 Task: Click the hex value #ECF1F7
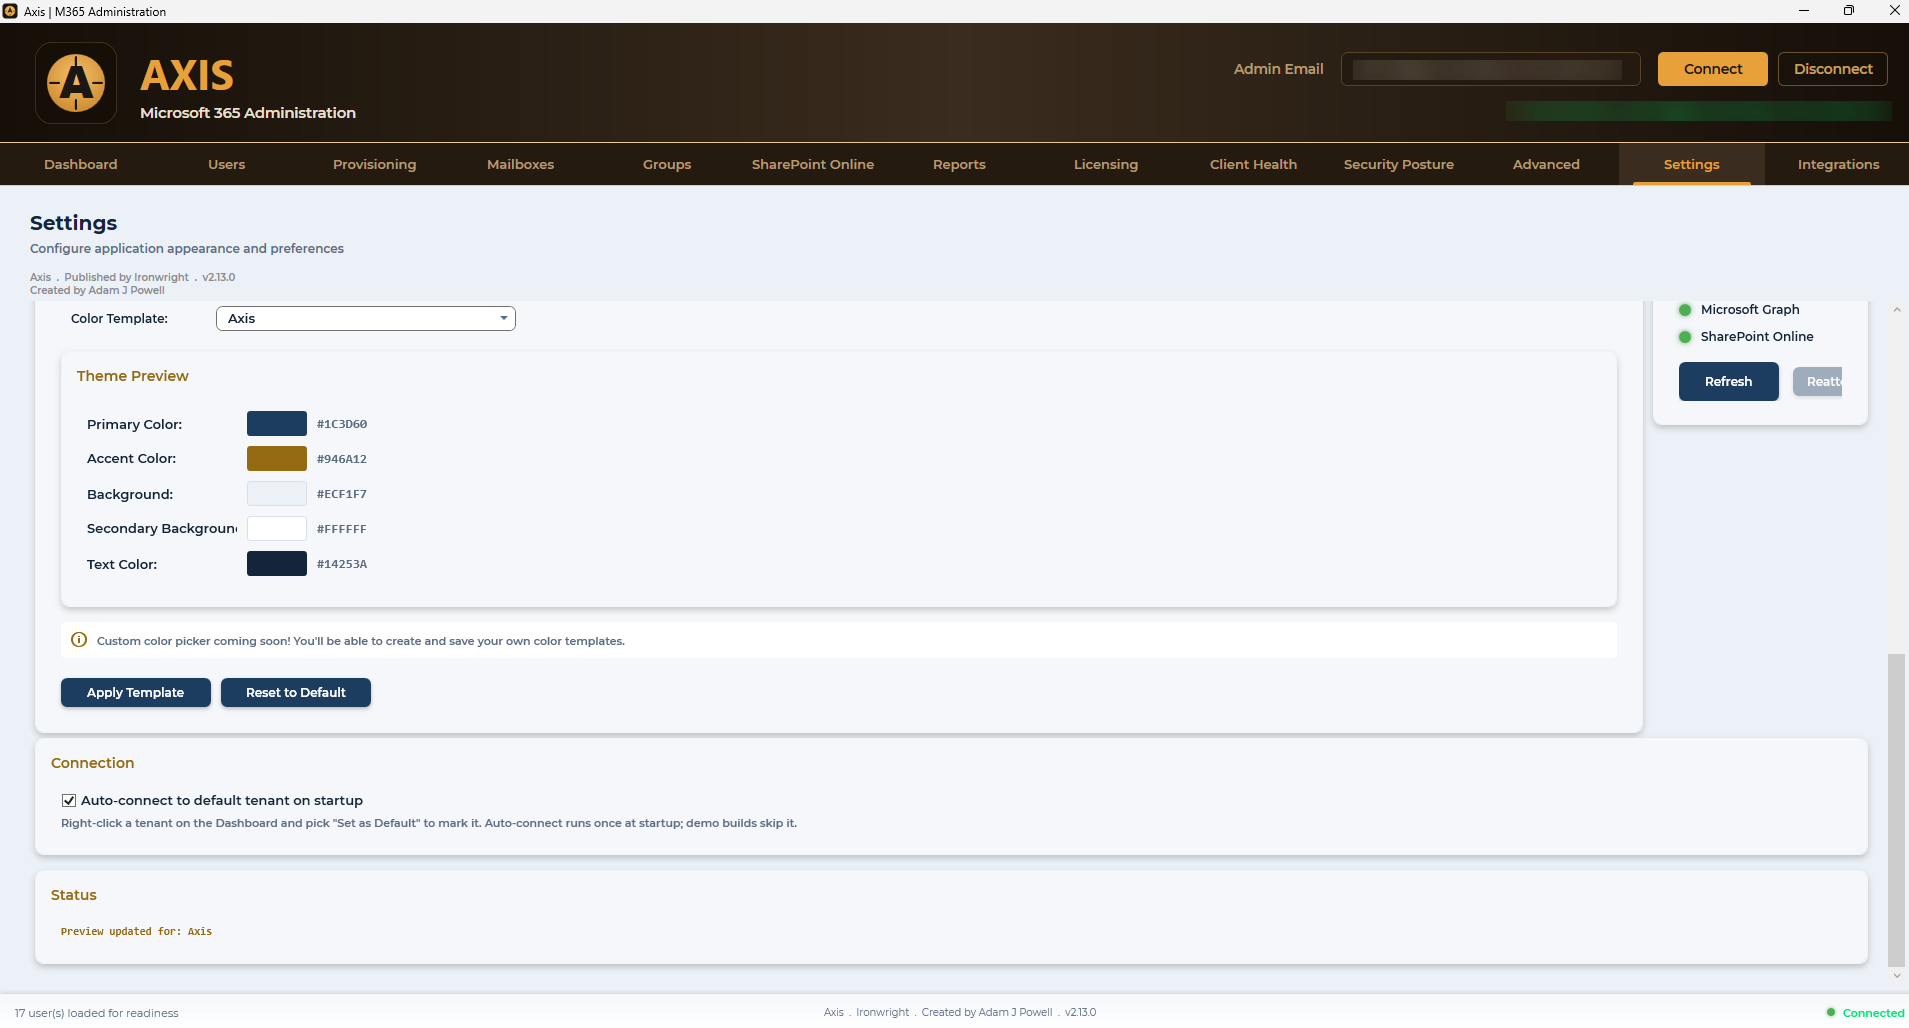point(342,494)
